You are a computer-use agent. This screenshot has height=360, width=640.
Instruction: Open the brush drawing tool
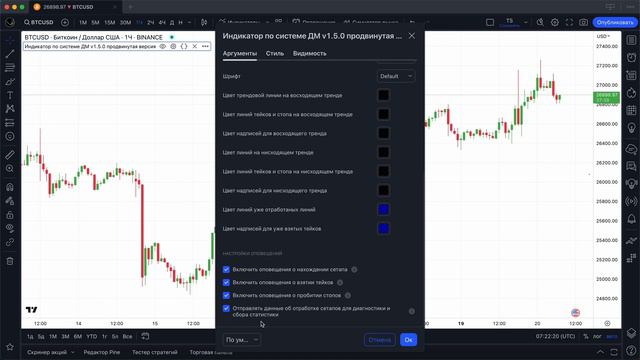click(x=10, y=81)
